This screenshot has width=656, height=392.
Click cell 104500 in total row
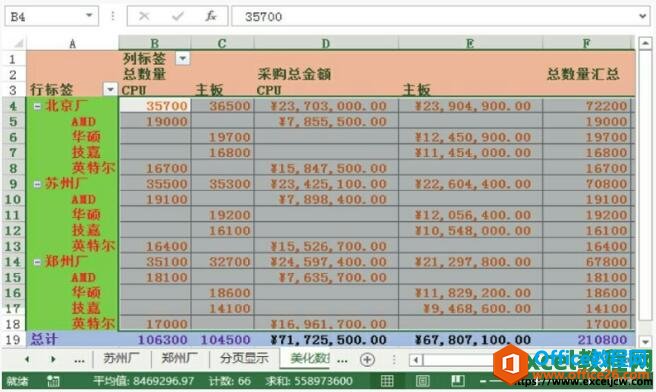point(222,339)
